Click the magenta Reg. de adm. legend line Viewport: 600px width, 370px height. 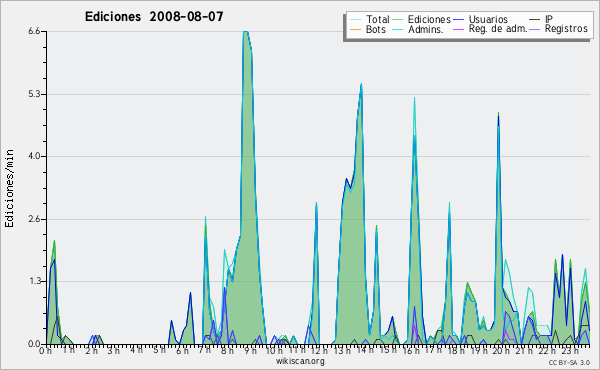pos(458,29)
